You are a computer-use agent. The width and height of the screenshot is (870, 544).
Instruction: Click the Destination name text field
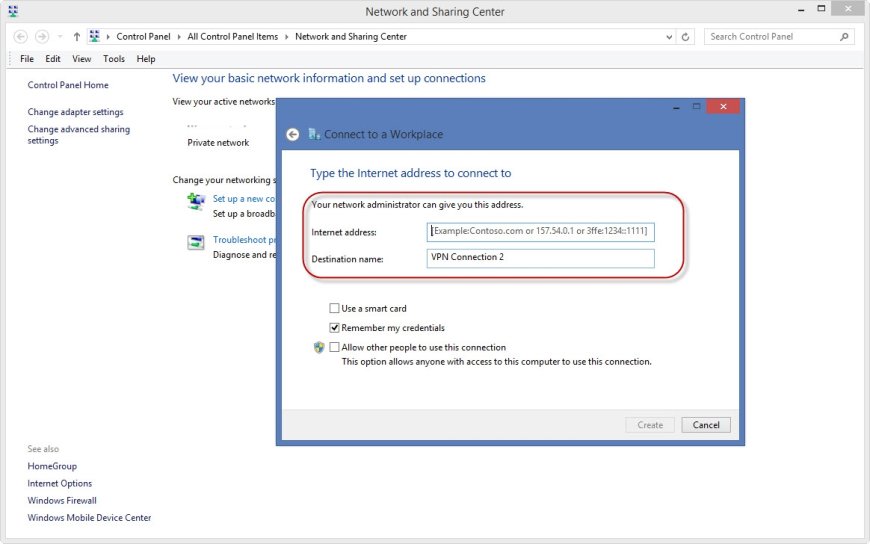pyautogui.click(x=540, y=258)
